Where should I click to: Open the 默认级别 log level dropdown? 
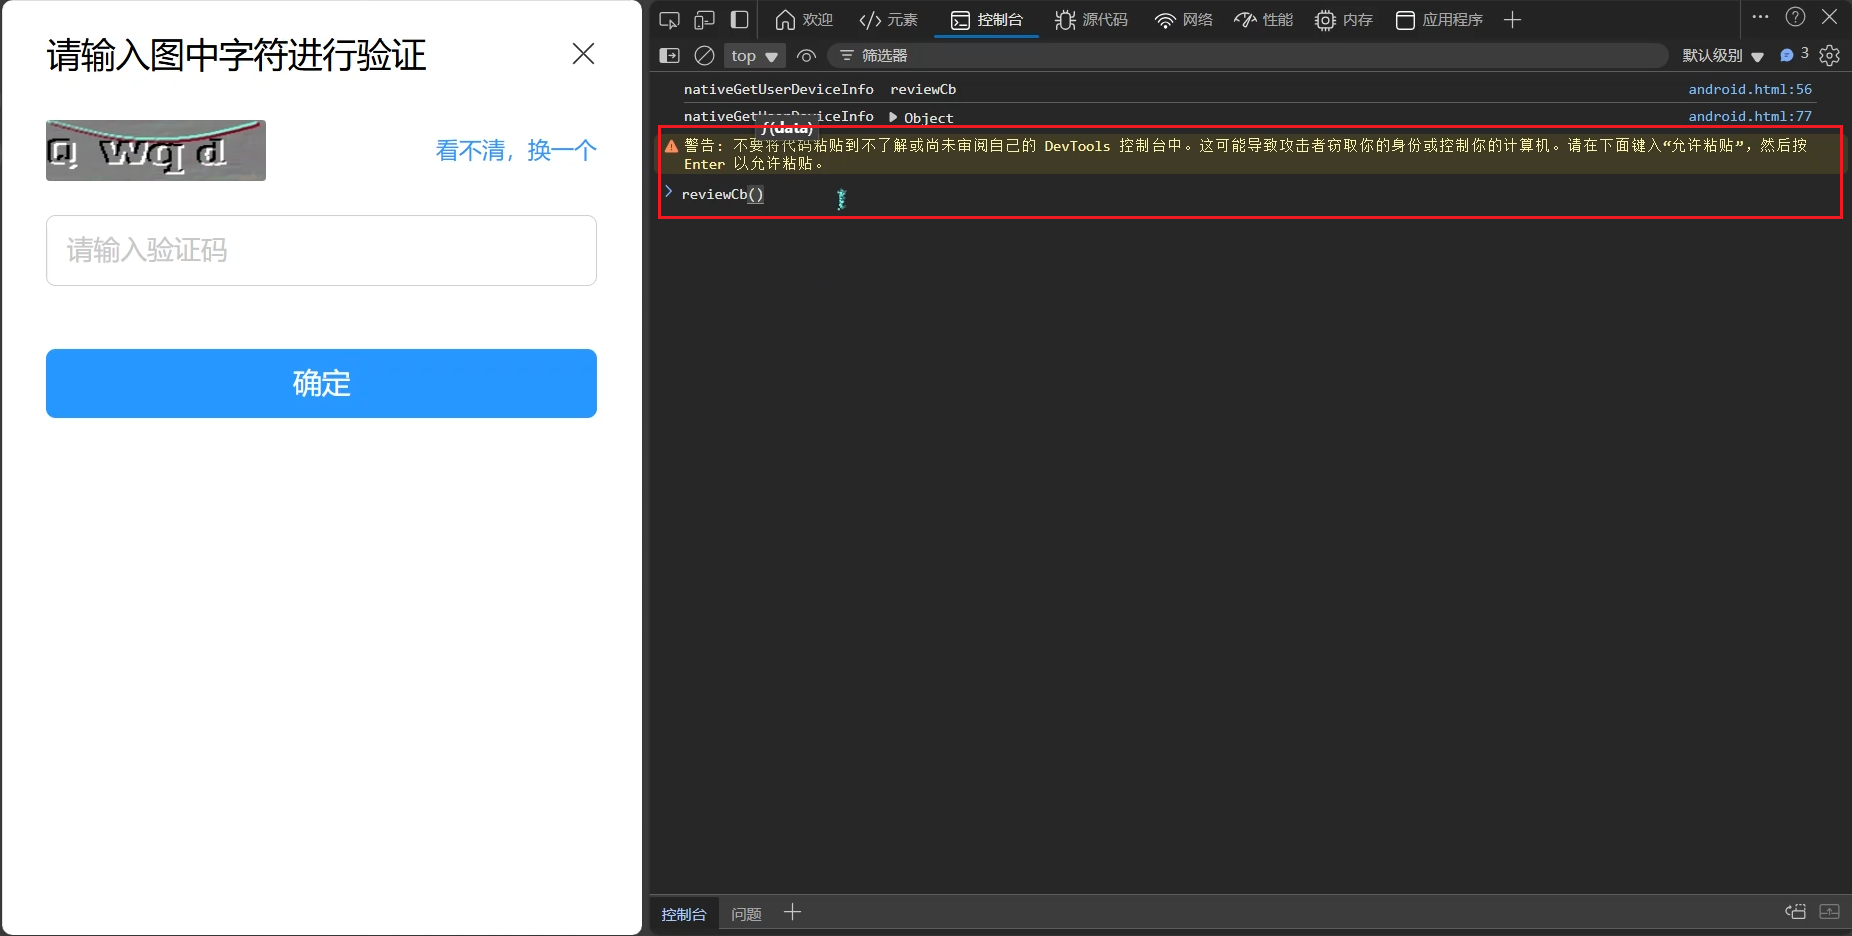[1722, 56]
